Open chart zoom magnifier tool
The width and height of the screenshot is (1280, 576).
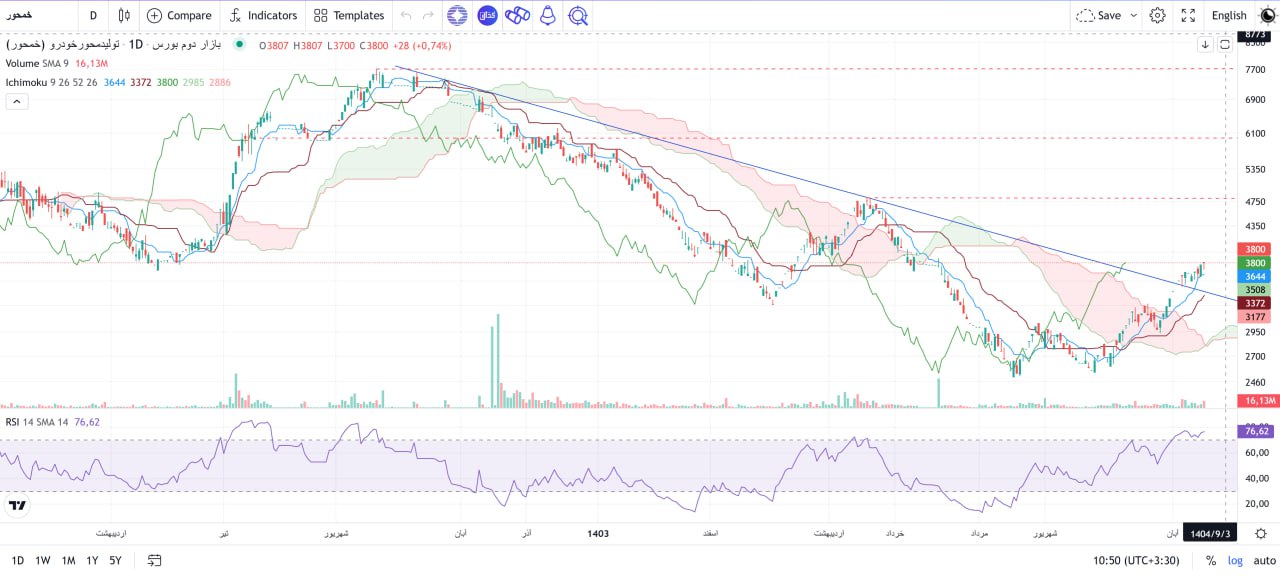click(x=578, y=15)
